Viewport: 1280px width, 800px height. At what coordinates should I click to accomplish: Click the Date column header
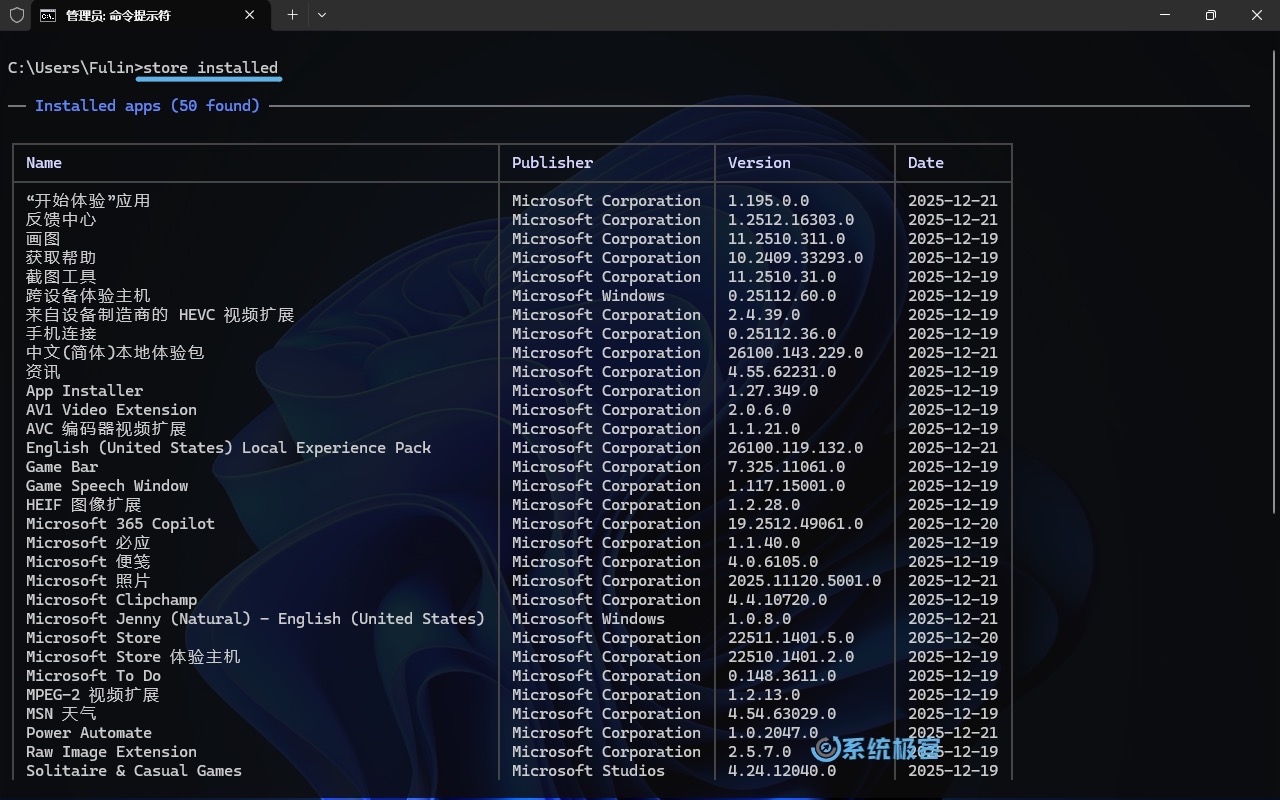(x=925, y=163)
